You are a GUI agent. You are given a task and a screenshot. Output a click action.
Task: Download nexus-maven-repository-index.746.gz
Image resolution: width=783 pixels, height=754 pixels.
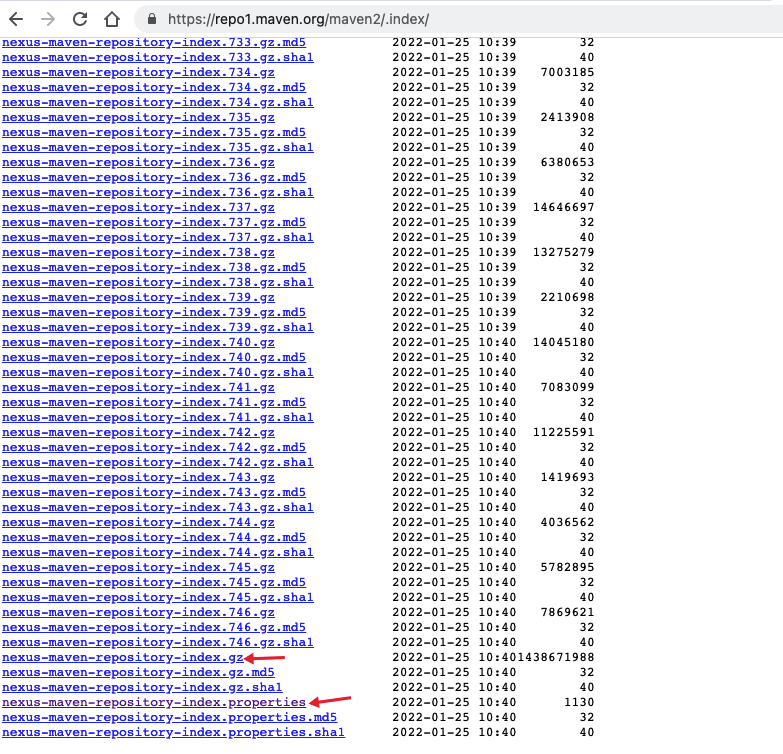point(138,612)
